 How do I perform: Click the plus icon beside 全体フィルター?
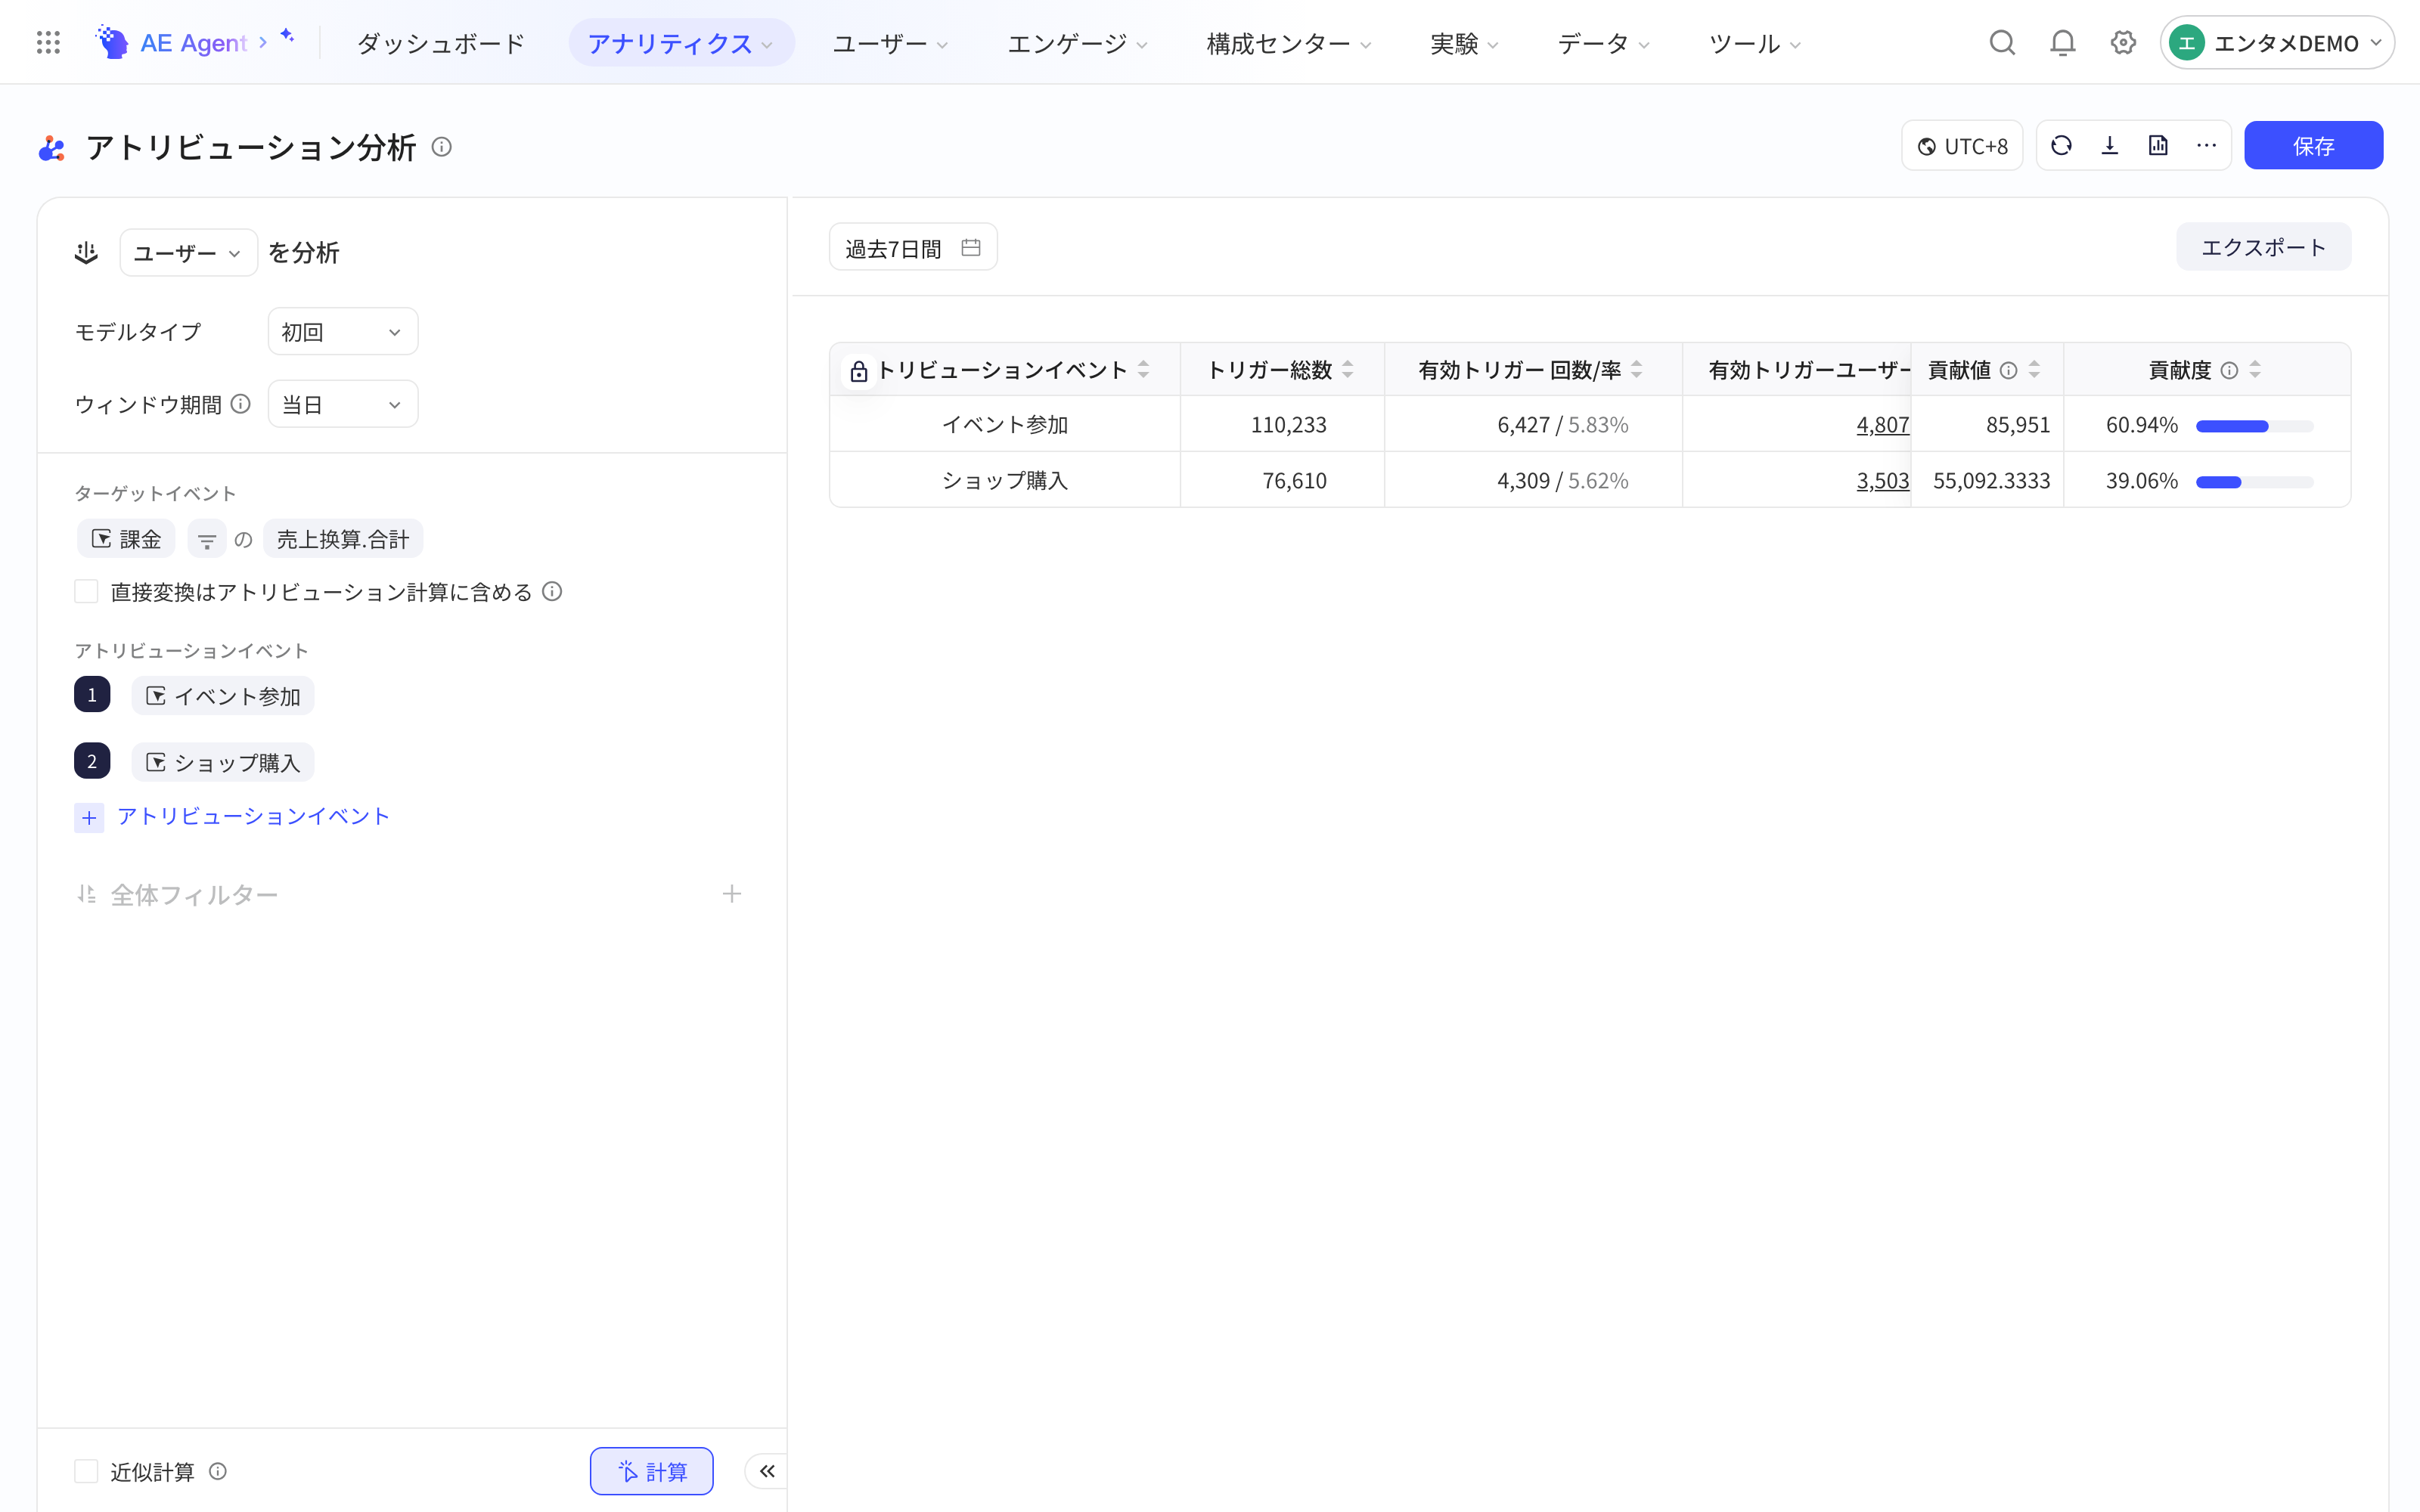pyautogui.click(x=732, y=894)
